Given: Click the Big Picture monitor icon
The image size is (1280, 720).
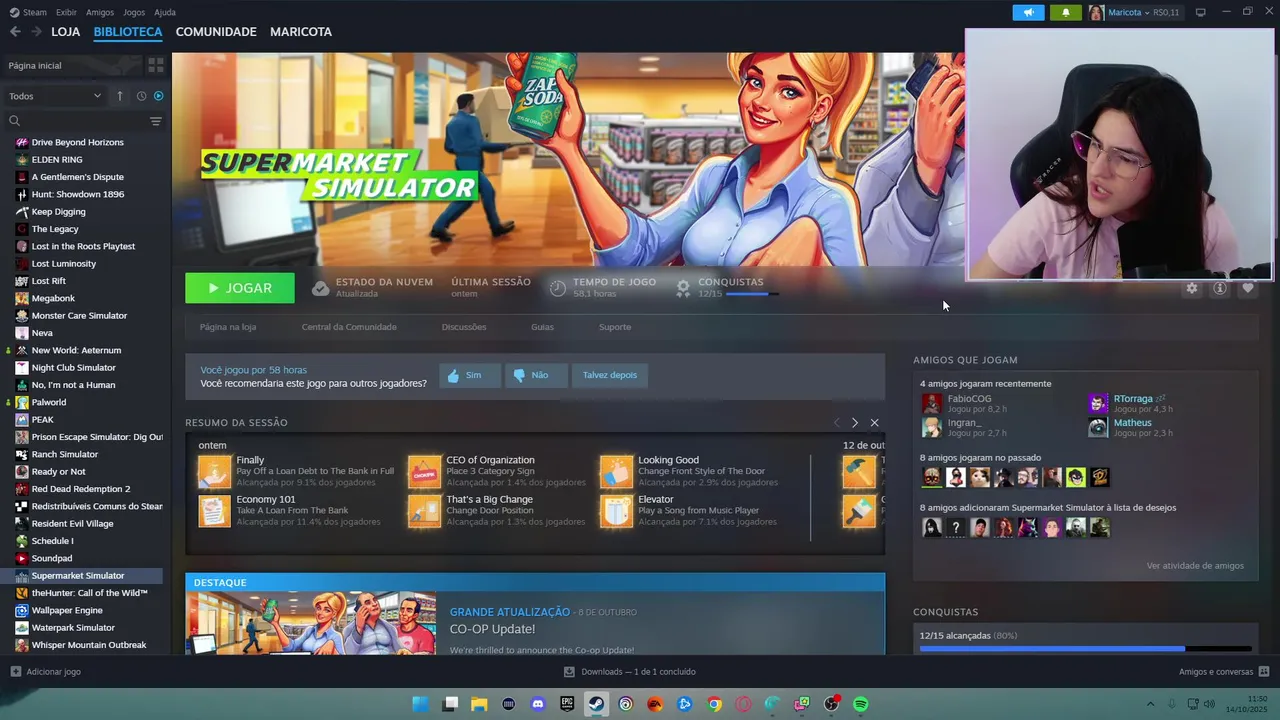Looking at the screenshot, I should 1201,12.
